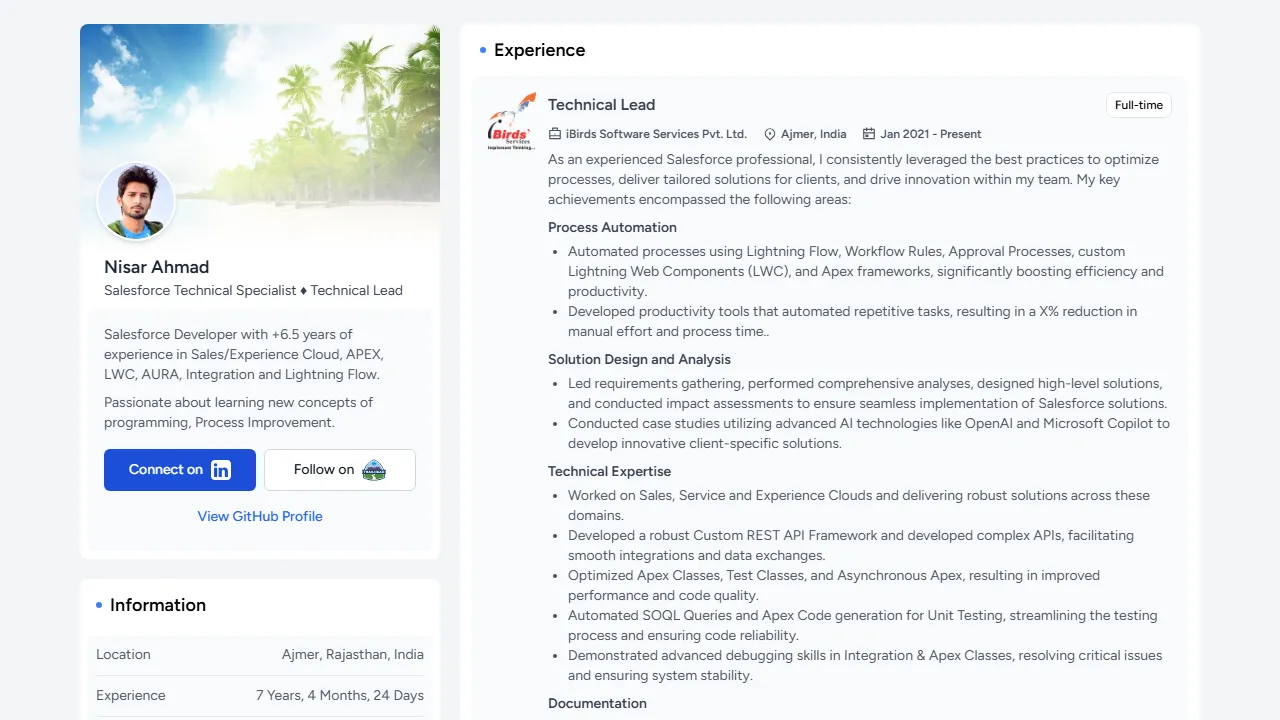
Task: Select the Technical Lead job title
Action: (601, 105)
